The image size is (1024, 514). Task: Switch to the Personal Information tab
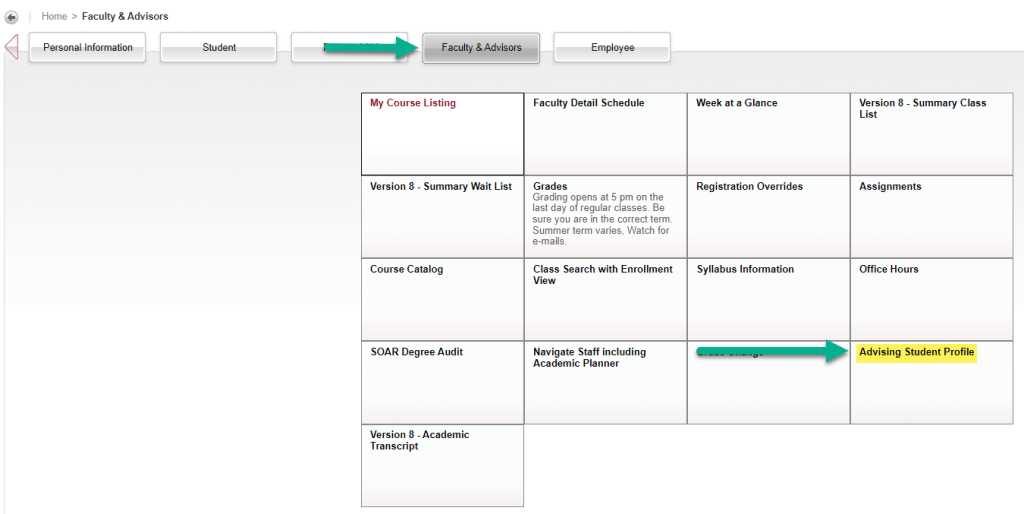88,48
